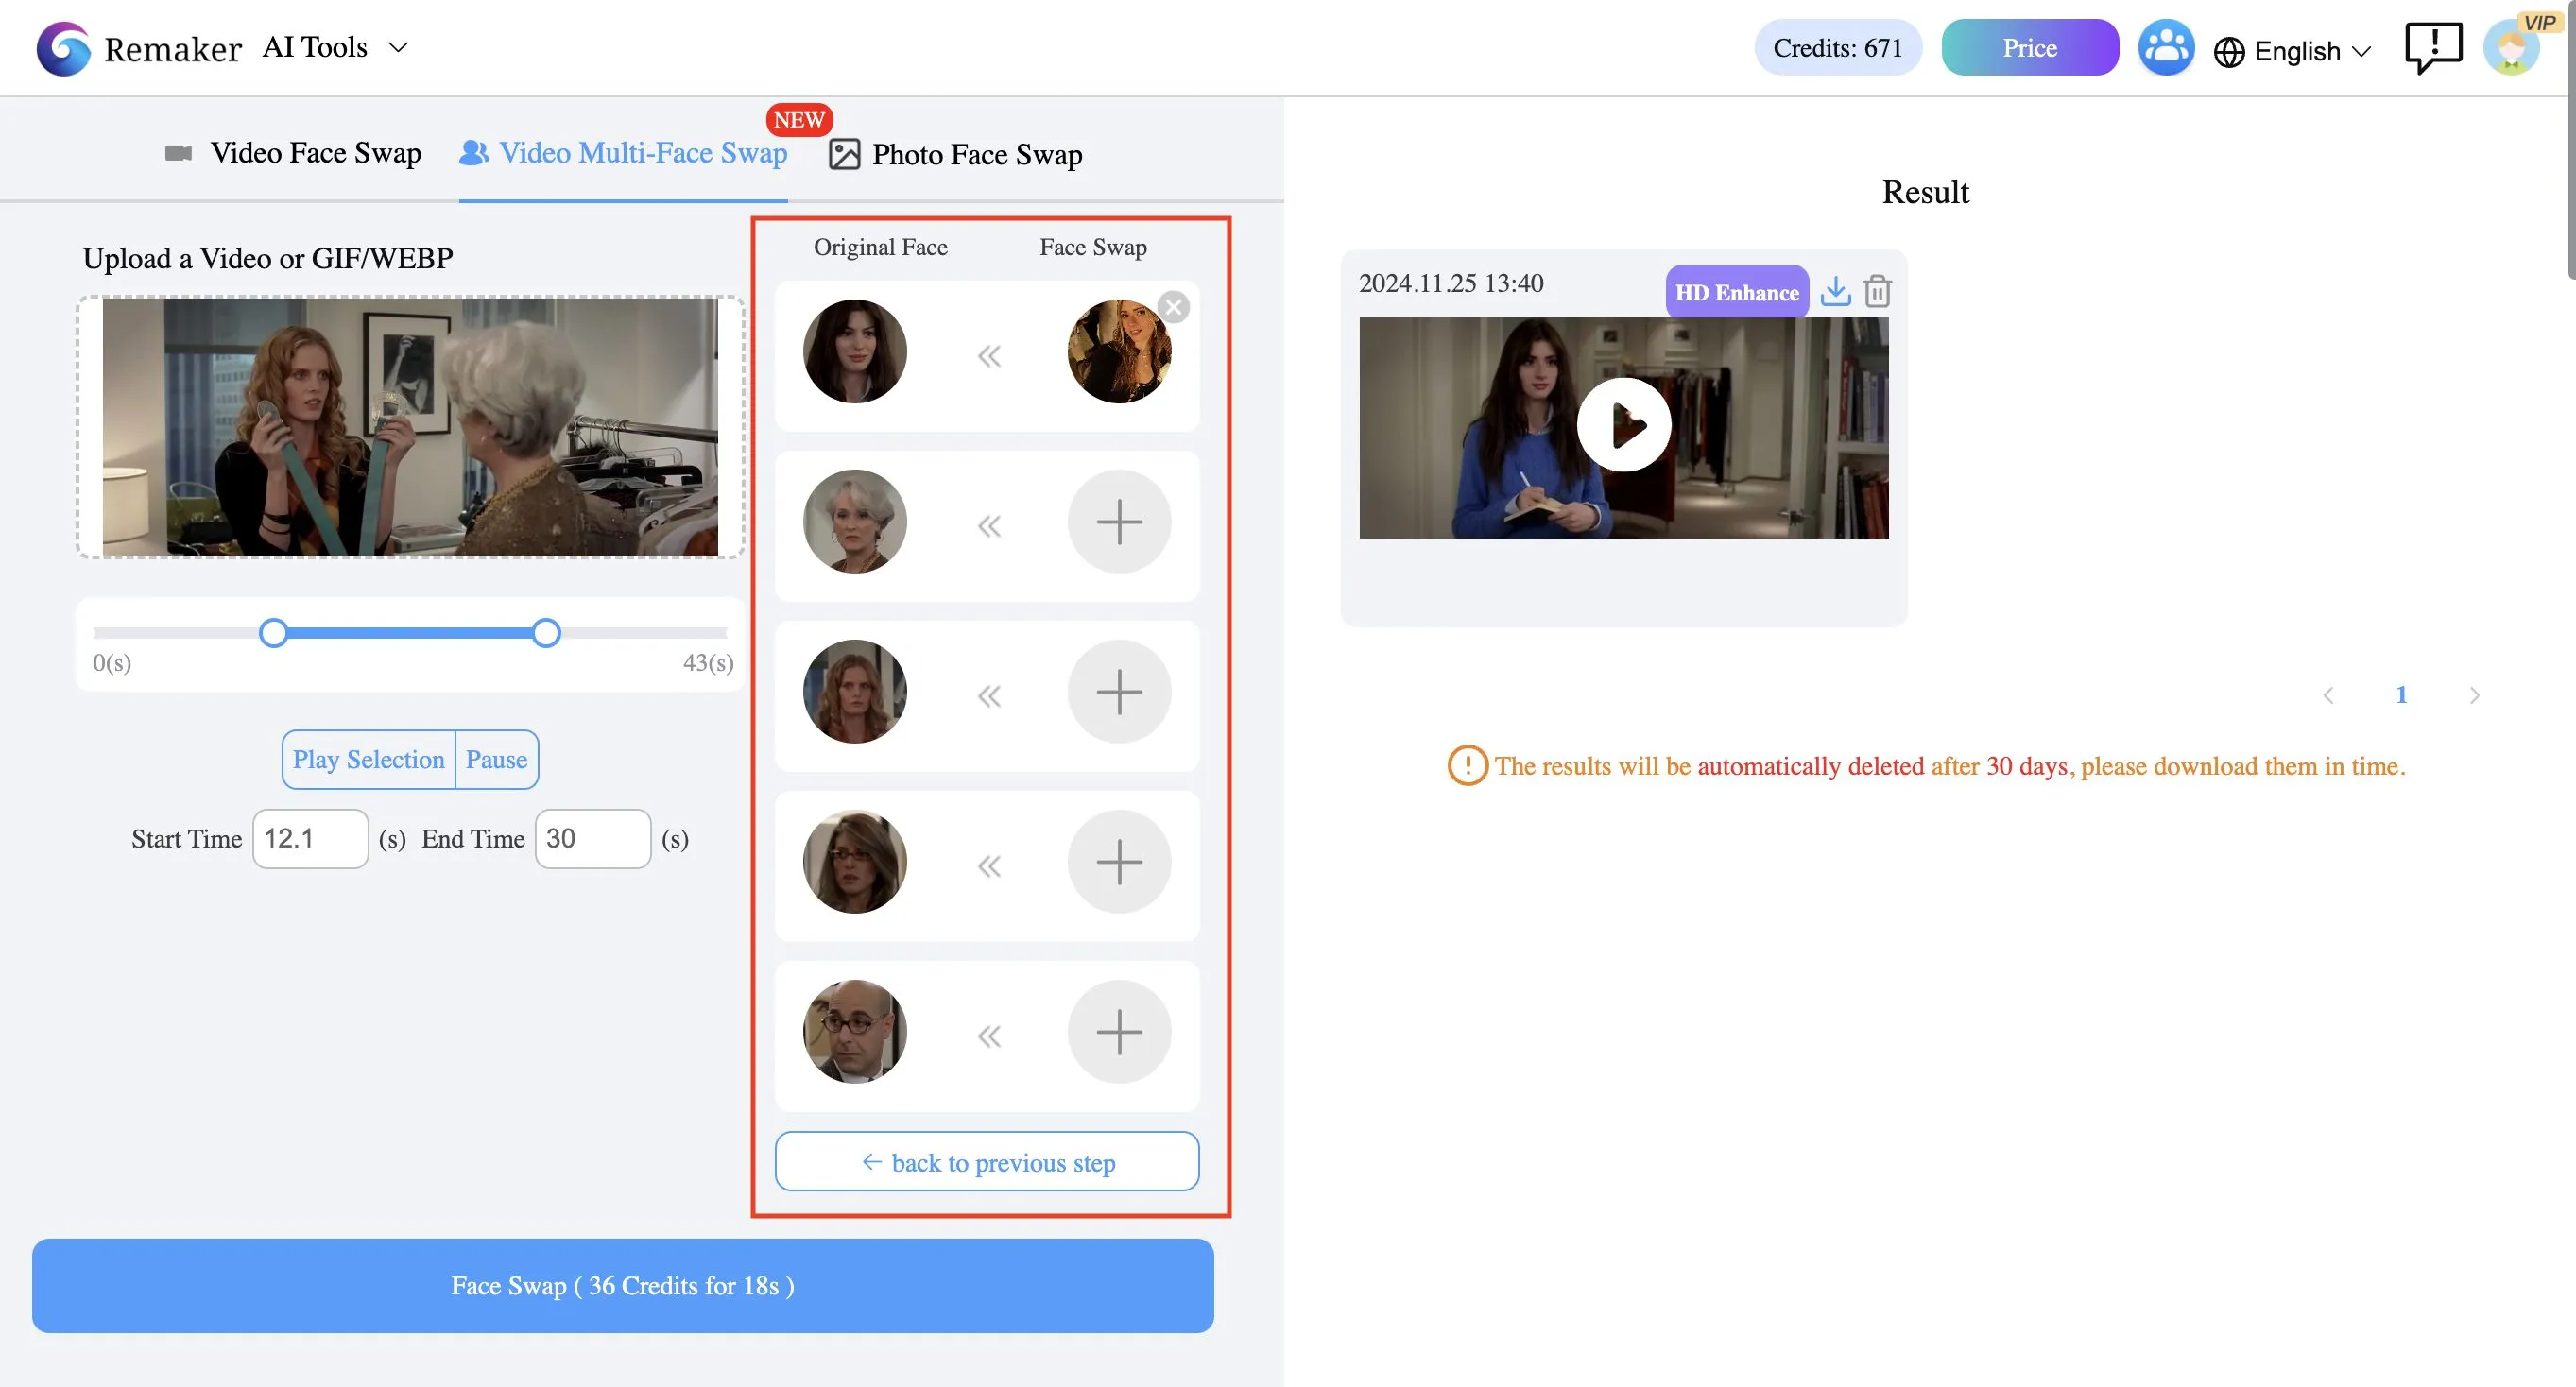Switch to Video Face Swap tab
The height and width of the screenshot is (1387, 2576).
tap(293, 153)
